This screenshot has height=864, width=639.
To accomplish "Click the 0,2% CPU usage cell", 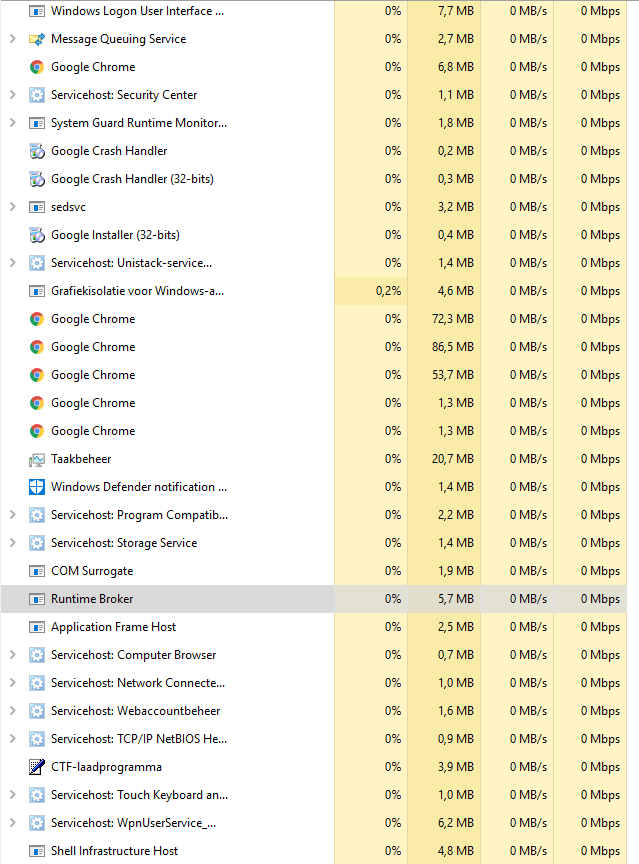I will (388, 291).
